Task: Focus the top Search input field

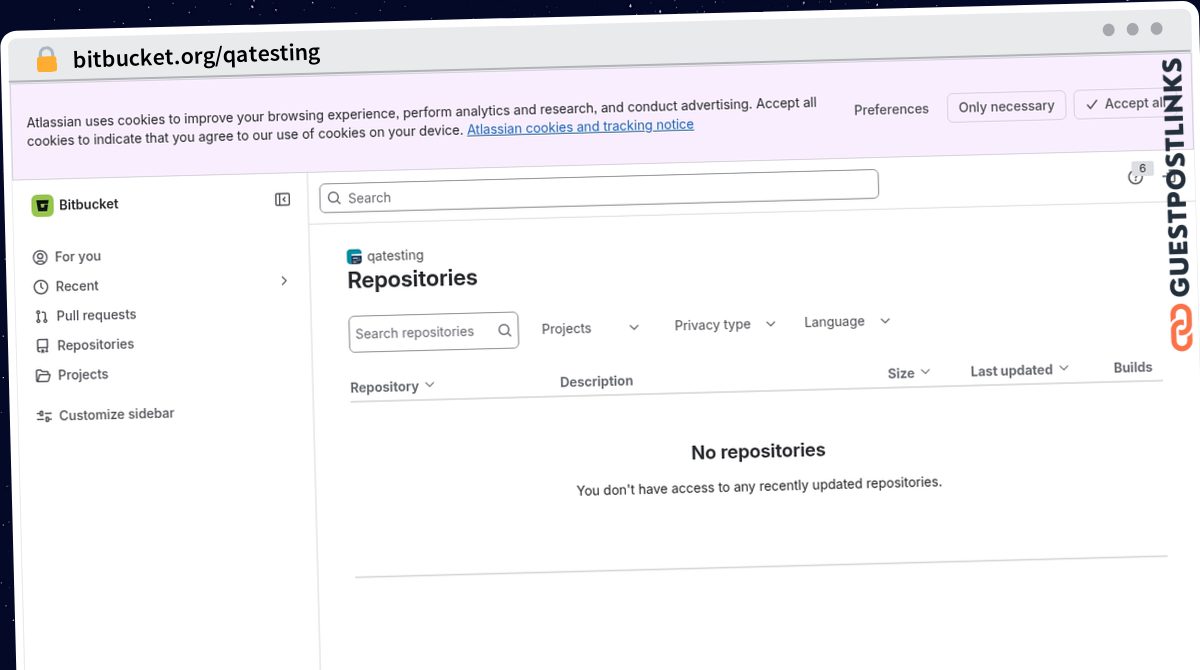Action: tap(599, 191)
